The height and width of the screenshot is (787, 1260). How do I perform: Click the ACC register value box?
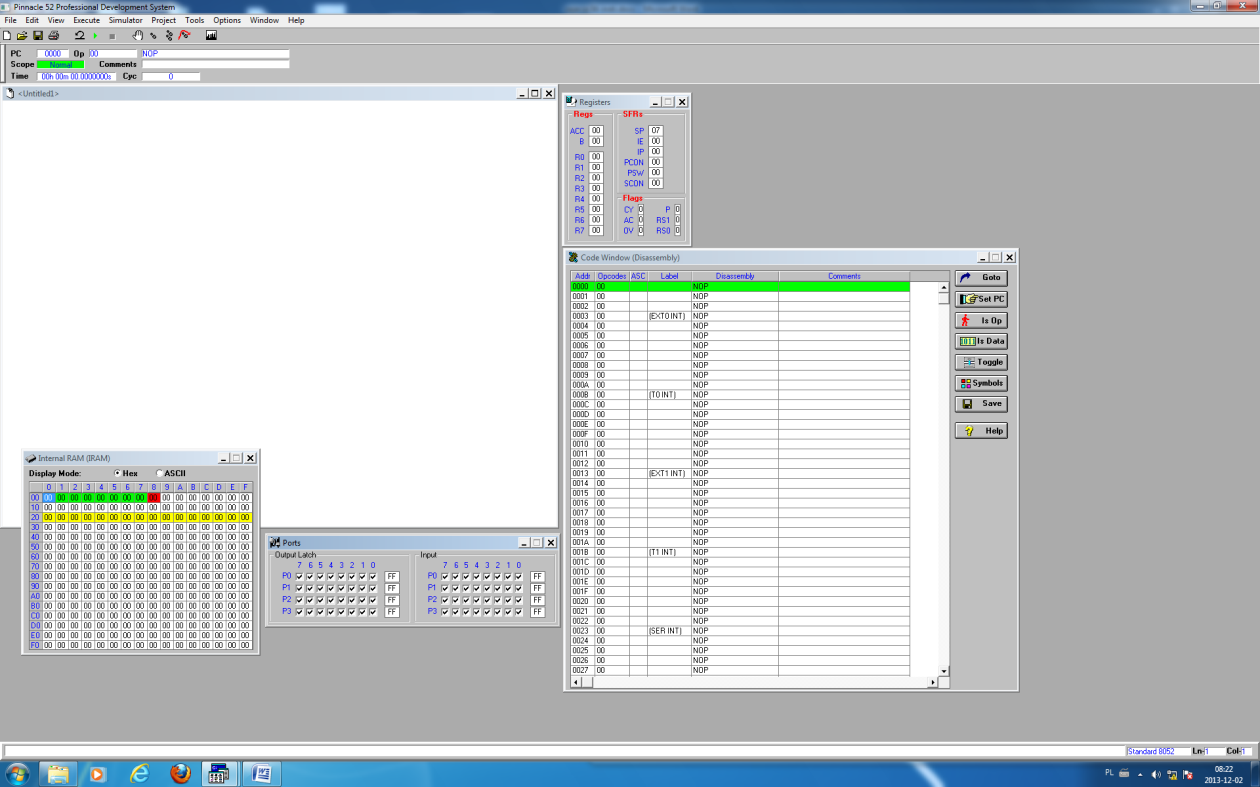point(596,131)
